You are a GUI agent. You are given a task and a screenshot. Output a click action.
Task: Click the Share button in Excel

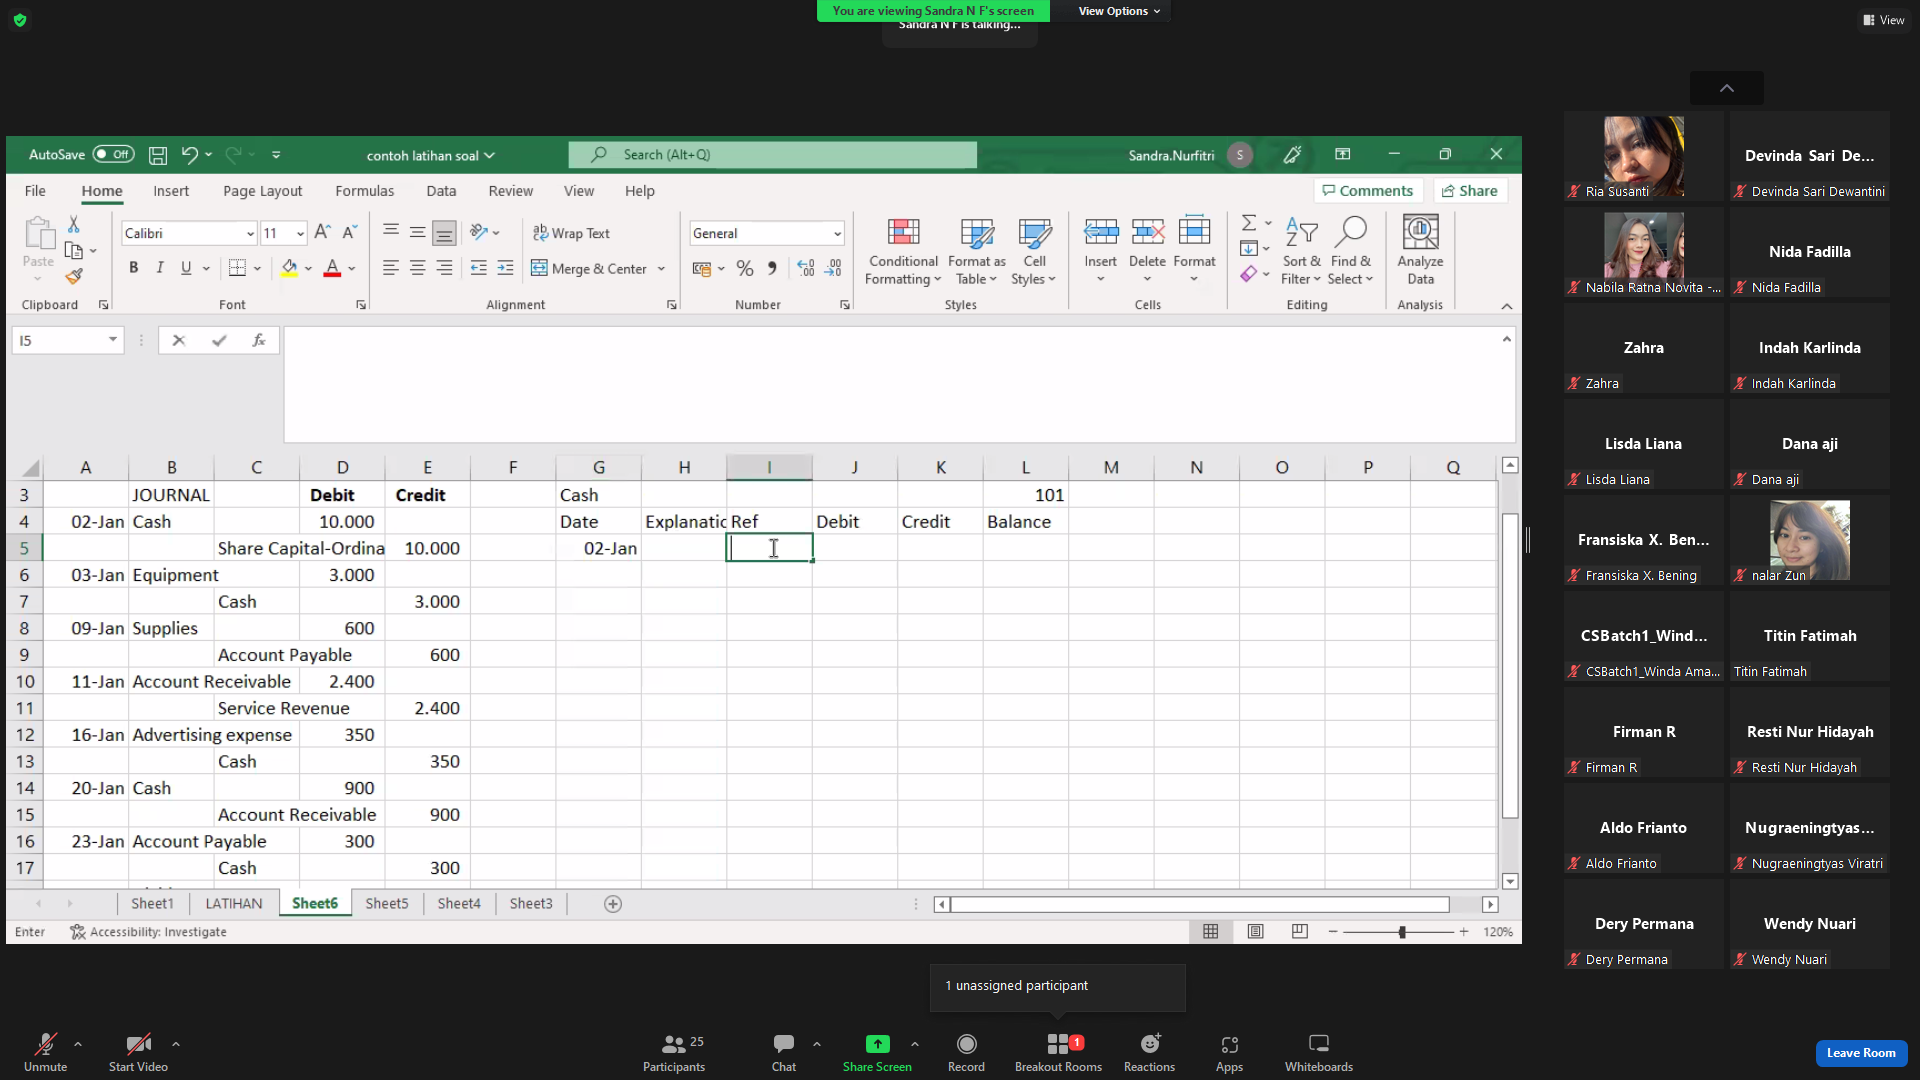1470,190
